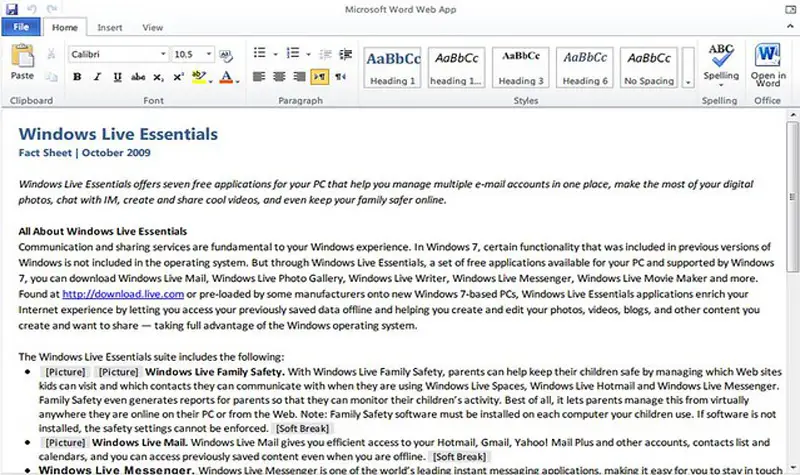Click the 'Fact Sheet | October 2009' subtitle

(x=85, y=153)
